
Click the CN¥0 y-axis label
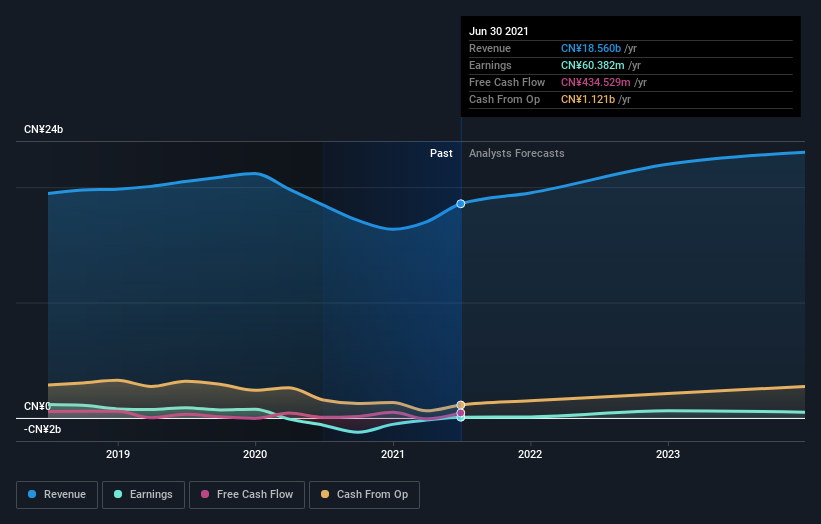(x=37, y=406)
